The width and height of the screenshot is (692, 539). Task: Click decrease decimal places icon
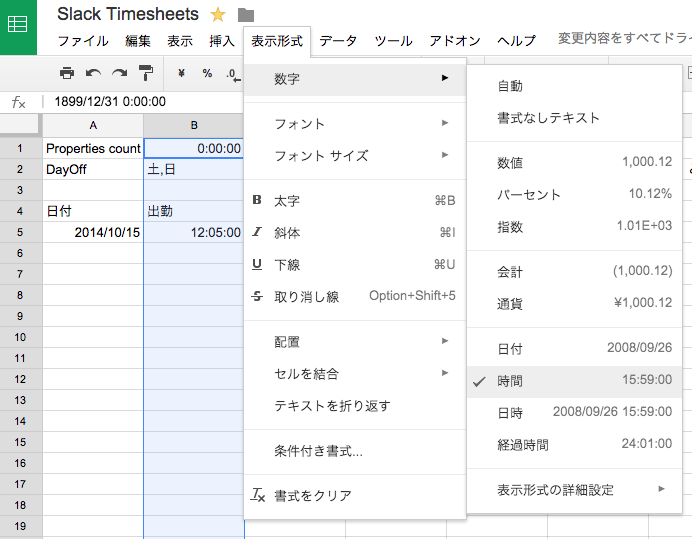pyautogui.click(x=233, y=75)
